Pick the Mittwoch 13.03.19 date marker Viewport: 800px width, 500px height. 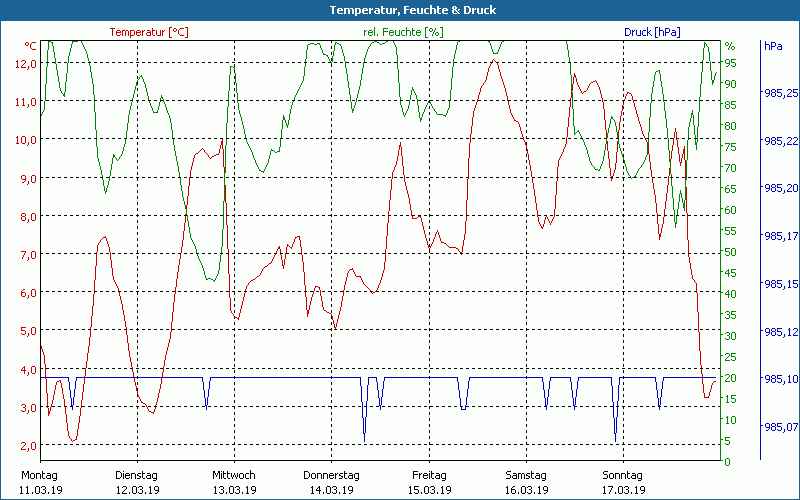tap(234, 482)
